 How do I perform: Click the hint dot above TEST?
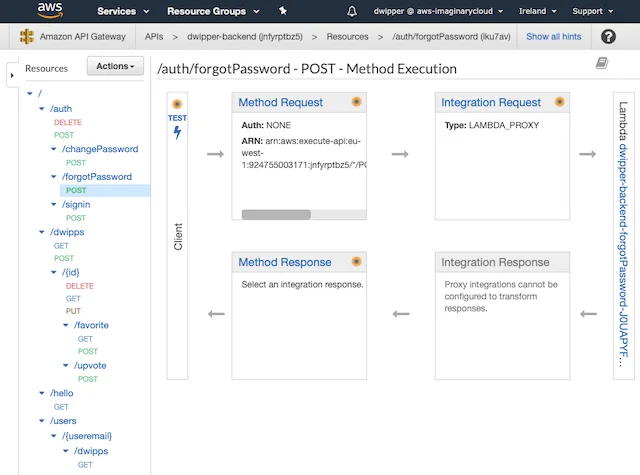(177, 104)
